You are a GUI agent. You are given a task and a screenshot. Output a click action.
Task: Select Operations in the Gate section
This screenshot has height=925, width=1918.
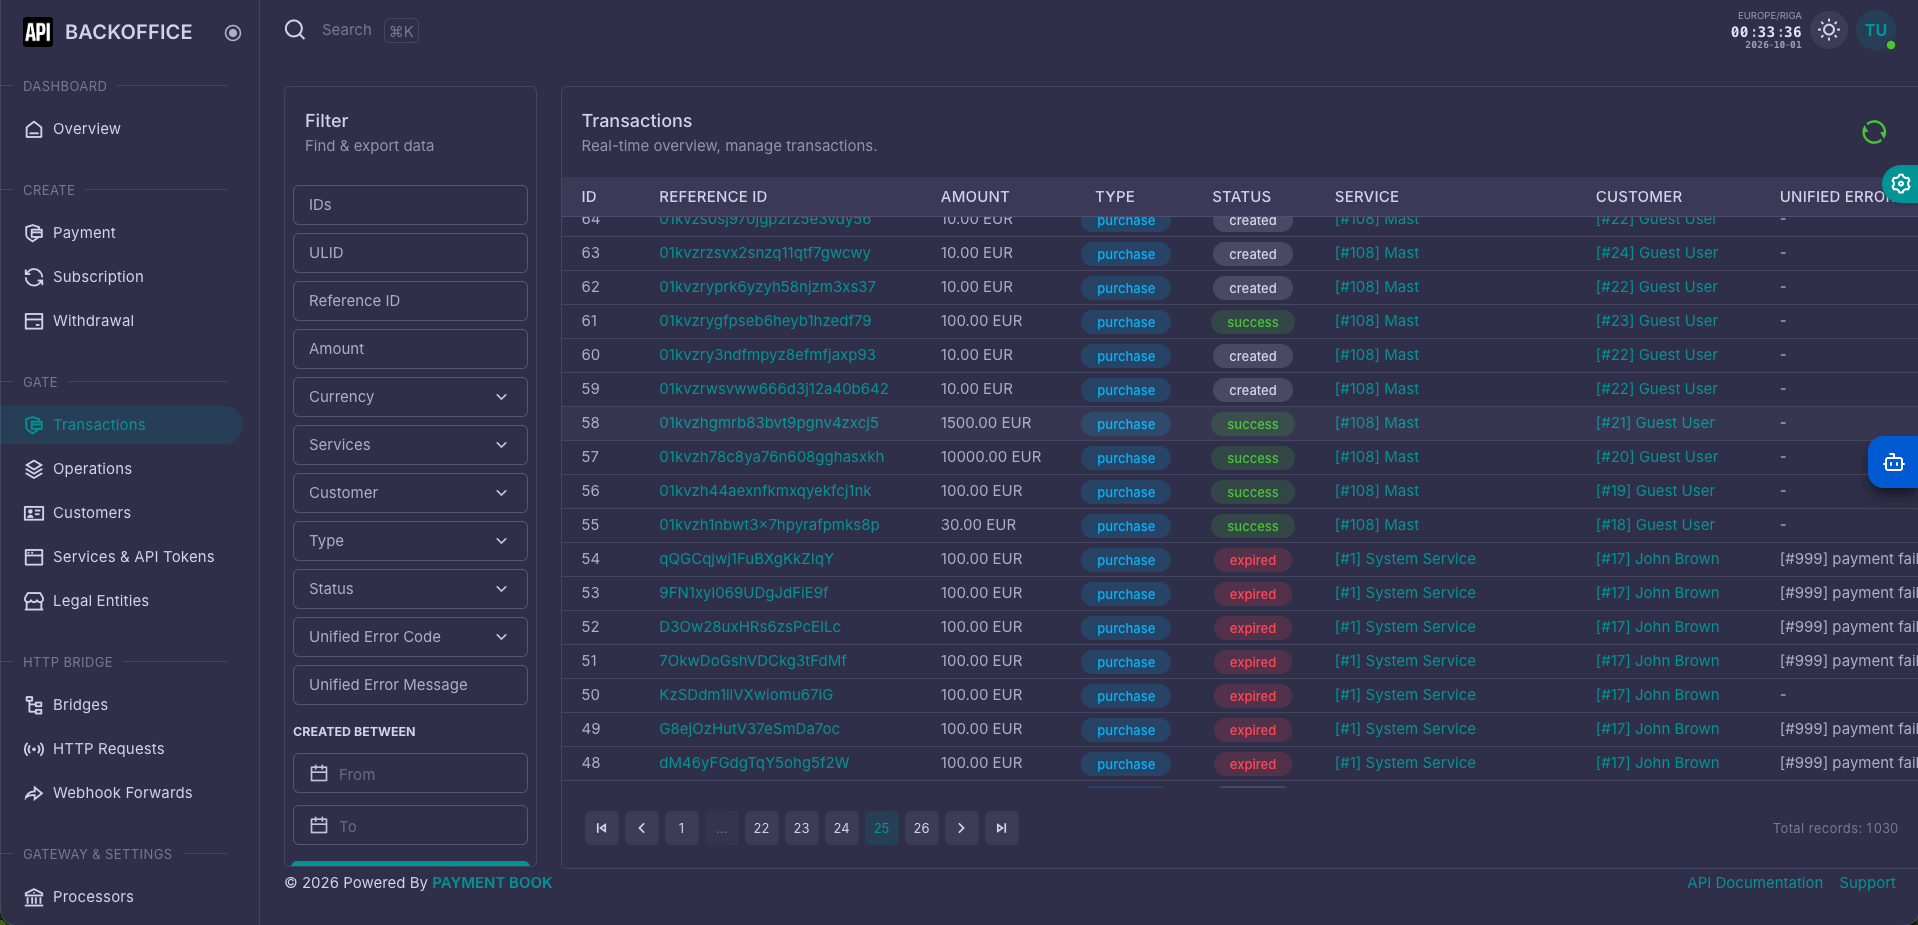click(121, 469)
